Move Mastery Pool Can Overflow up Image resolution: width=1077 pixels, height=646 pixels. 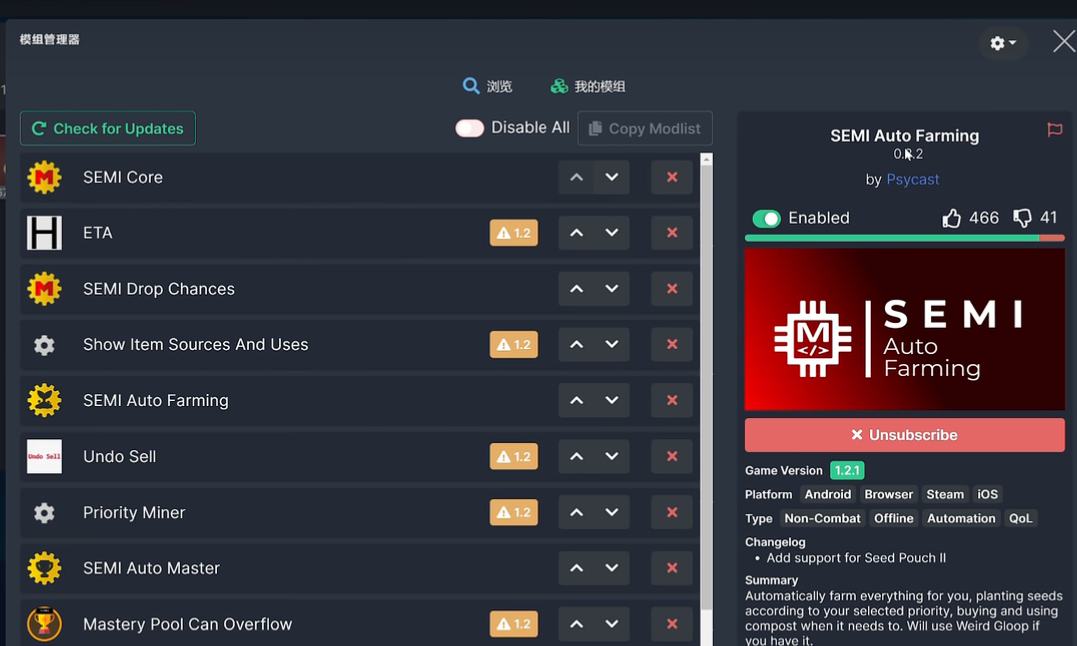pos(576,624)
